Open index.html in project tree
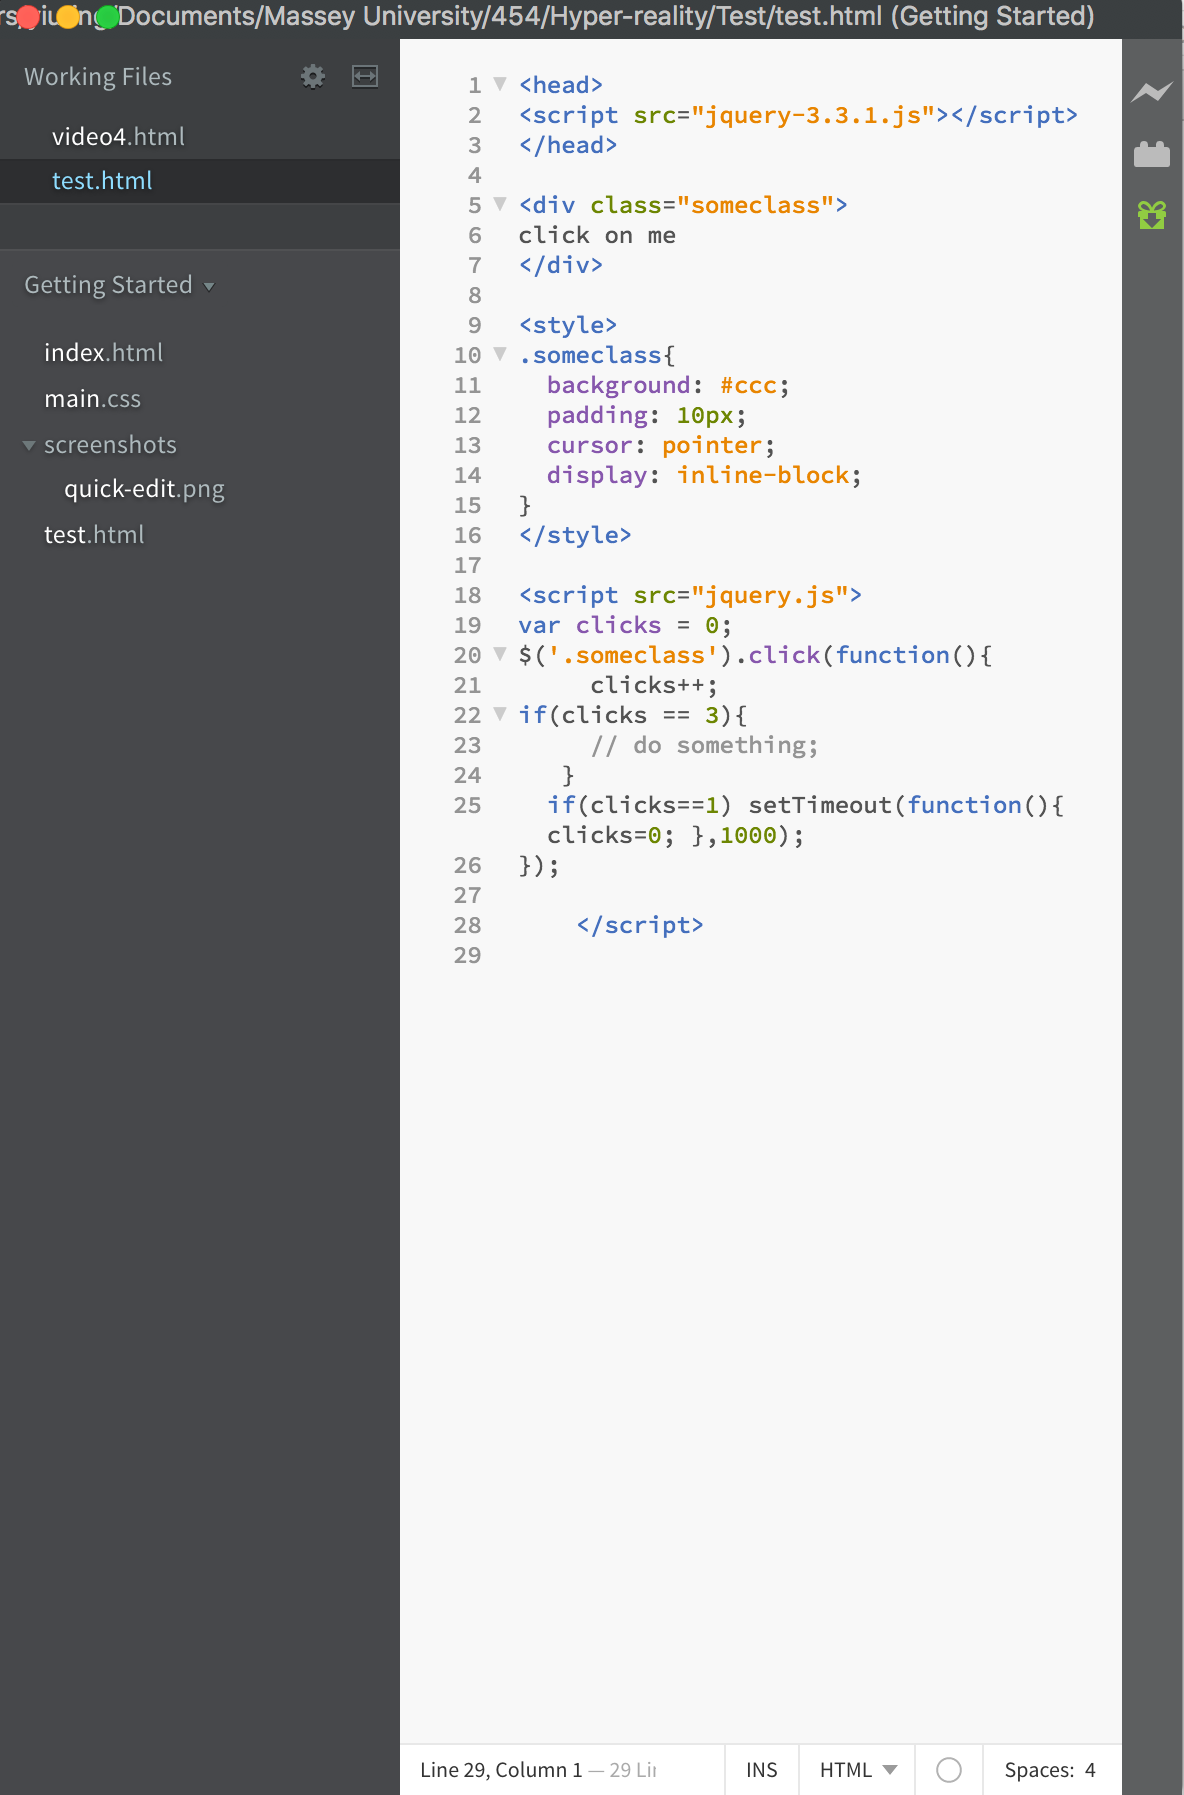Viewport: 1184px width, 1795px height. click(x=103, y=353)
